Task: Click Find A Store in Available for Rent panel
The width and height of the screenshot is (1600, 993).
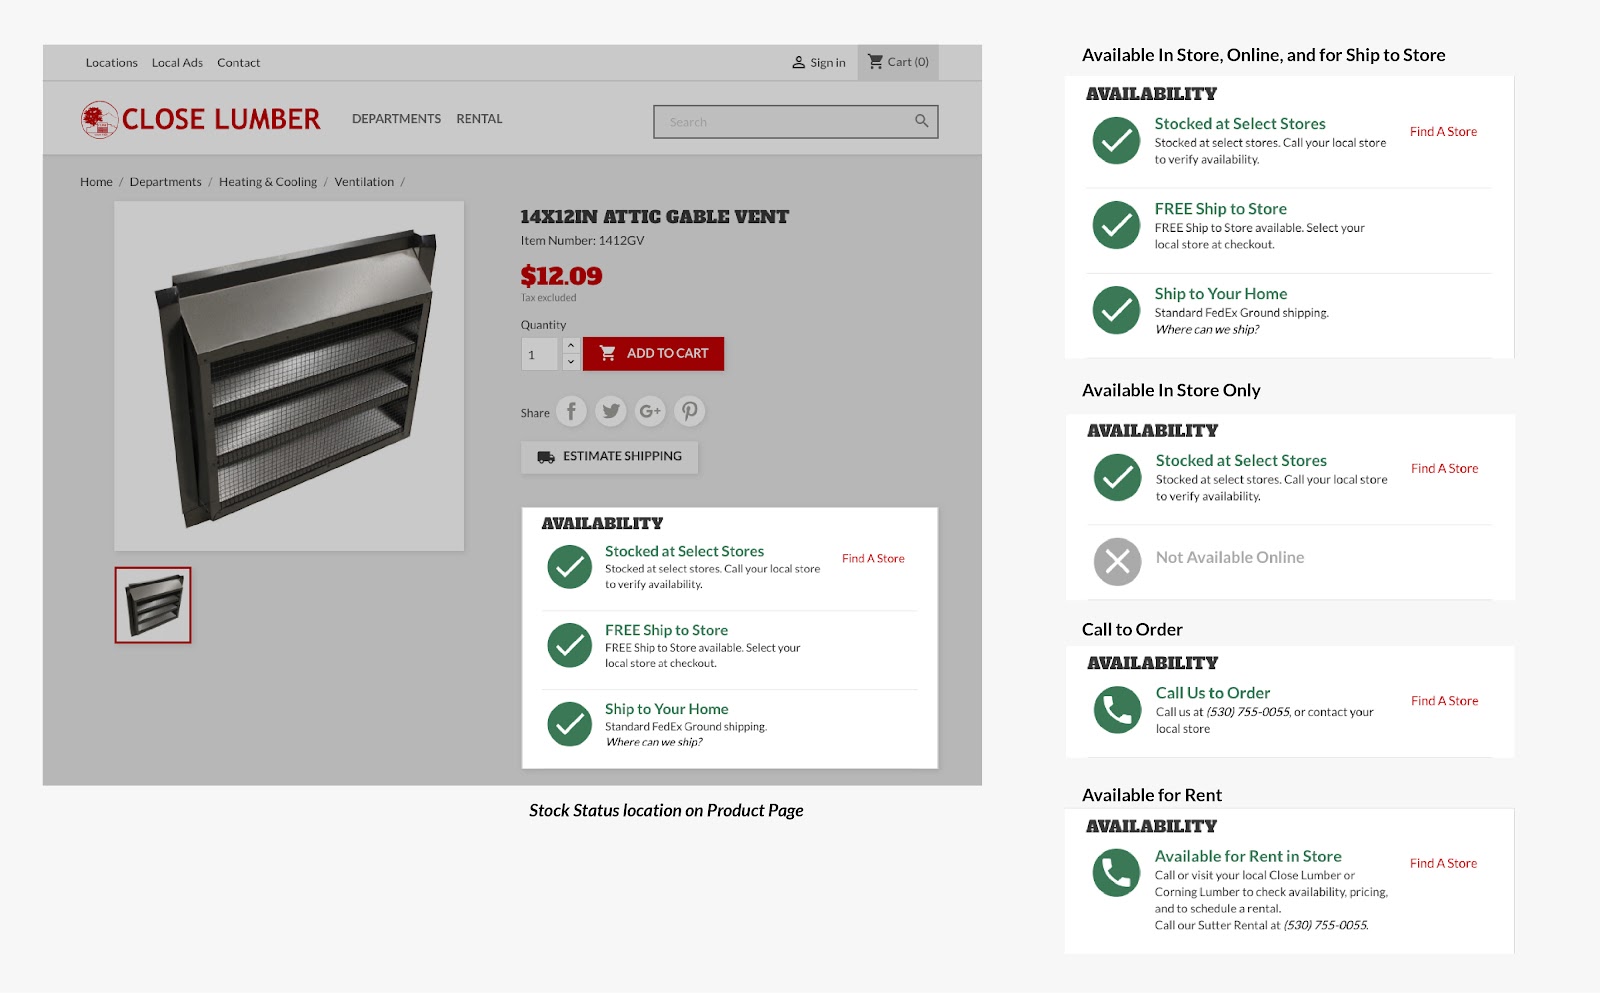Action: click(1443, 864)
